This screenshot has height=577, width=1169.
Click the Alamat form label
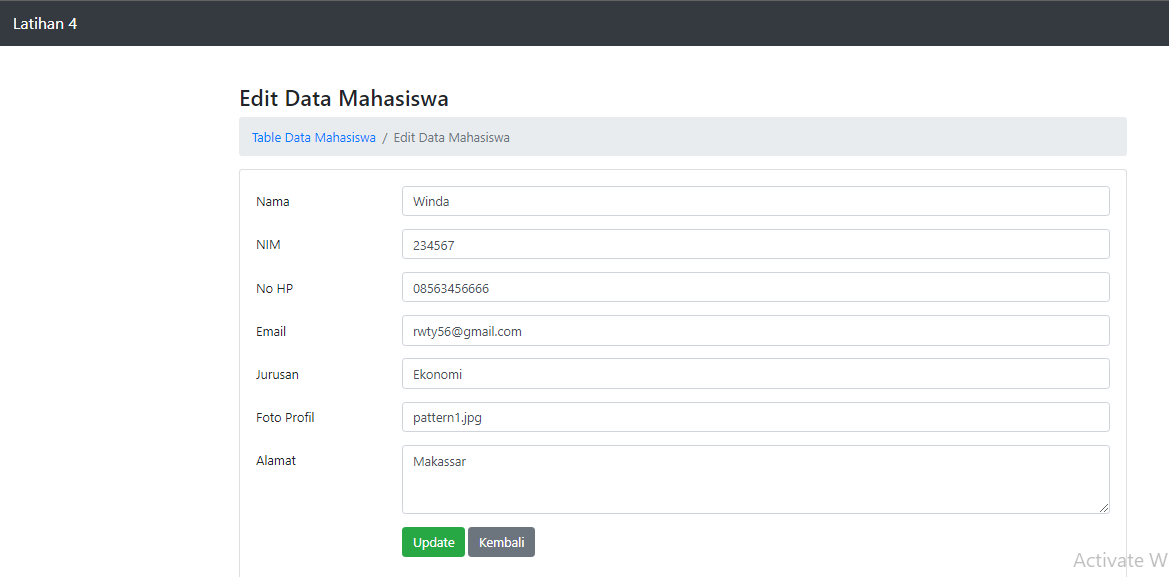click(276, 460)
